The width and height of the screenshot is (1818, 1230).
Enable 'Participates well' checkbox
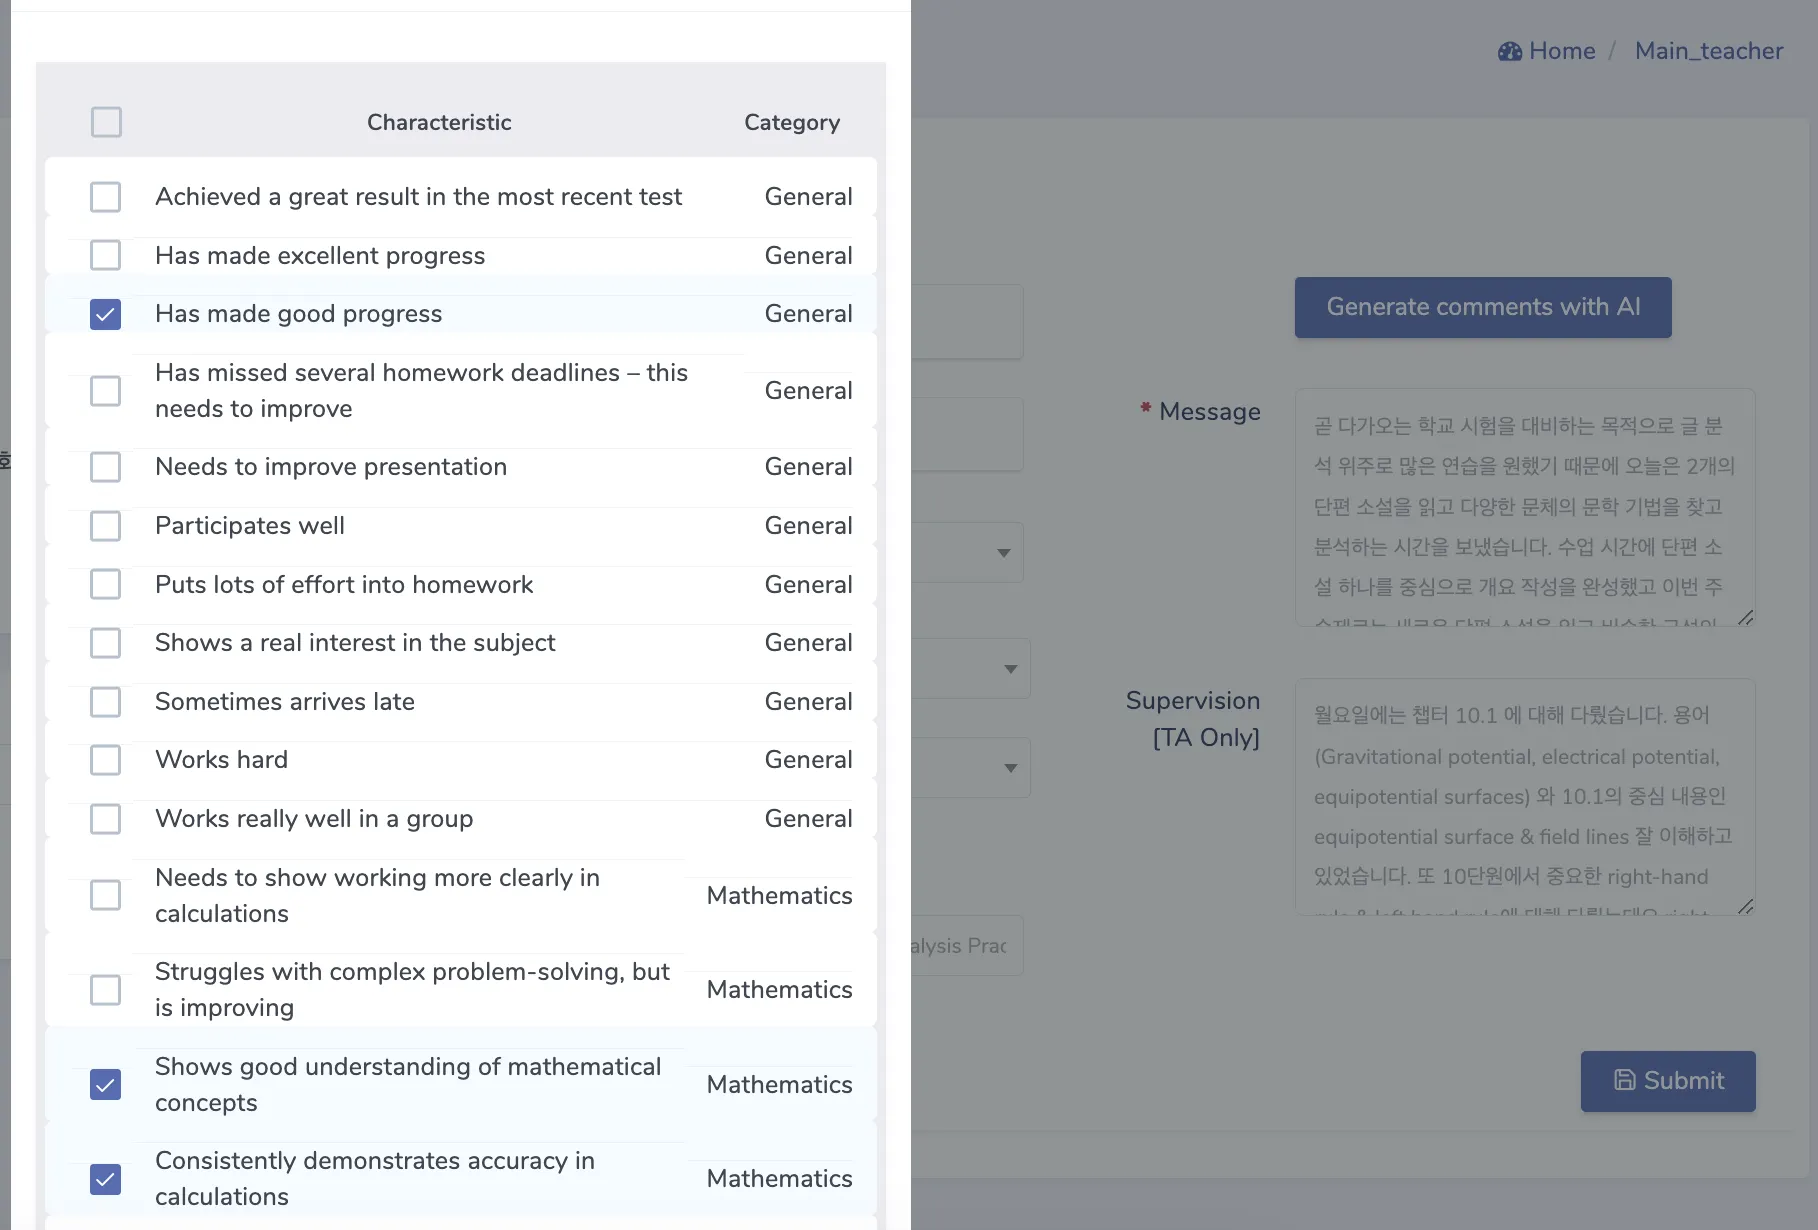pos(105,526)
